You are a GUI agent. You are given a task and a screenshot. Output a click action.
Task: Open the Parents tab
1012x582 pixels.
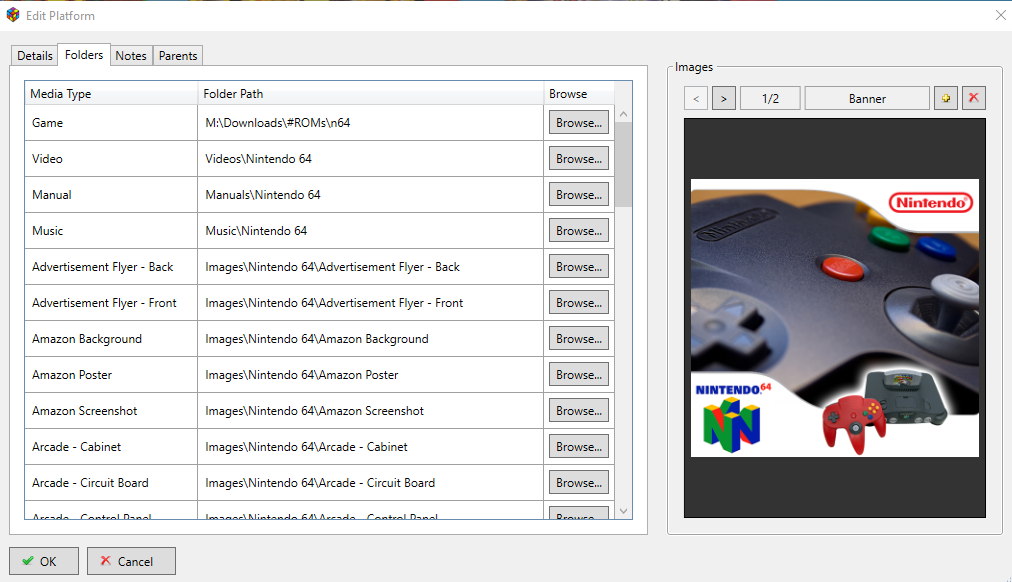(178, 55)
